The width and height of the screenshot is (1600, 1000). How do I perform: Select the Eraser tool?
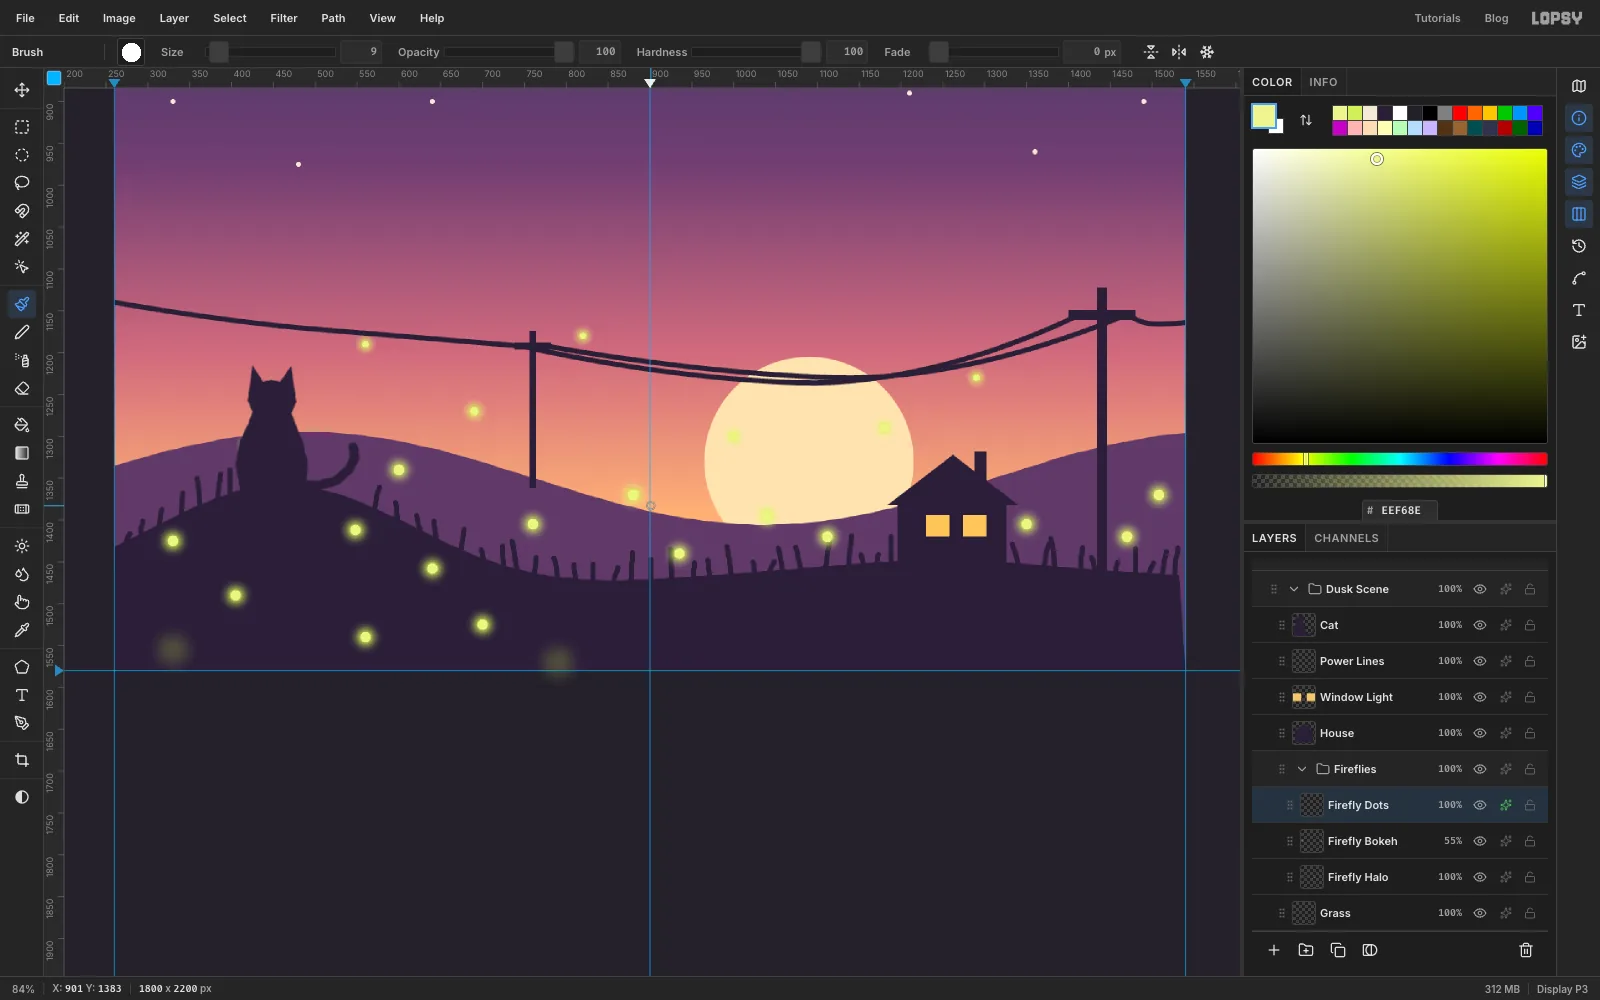pos(22,389)
